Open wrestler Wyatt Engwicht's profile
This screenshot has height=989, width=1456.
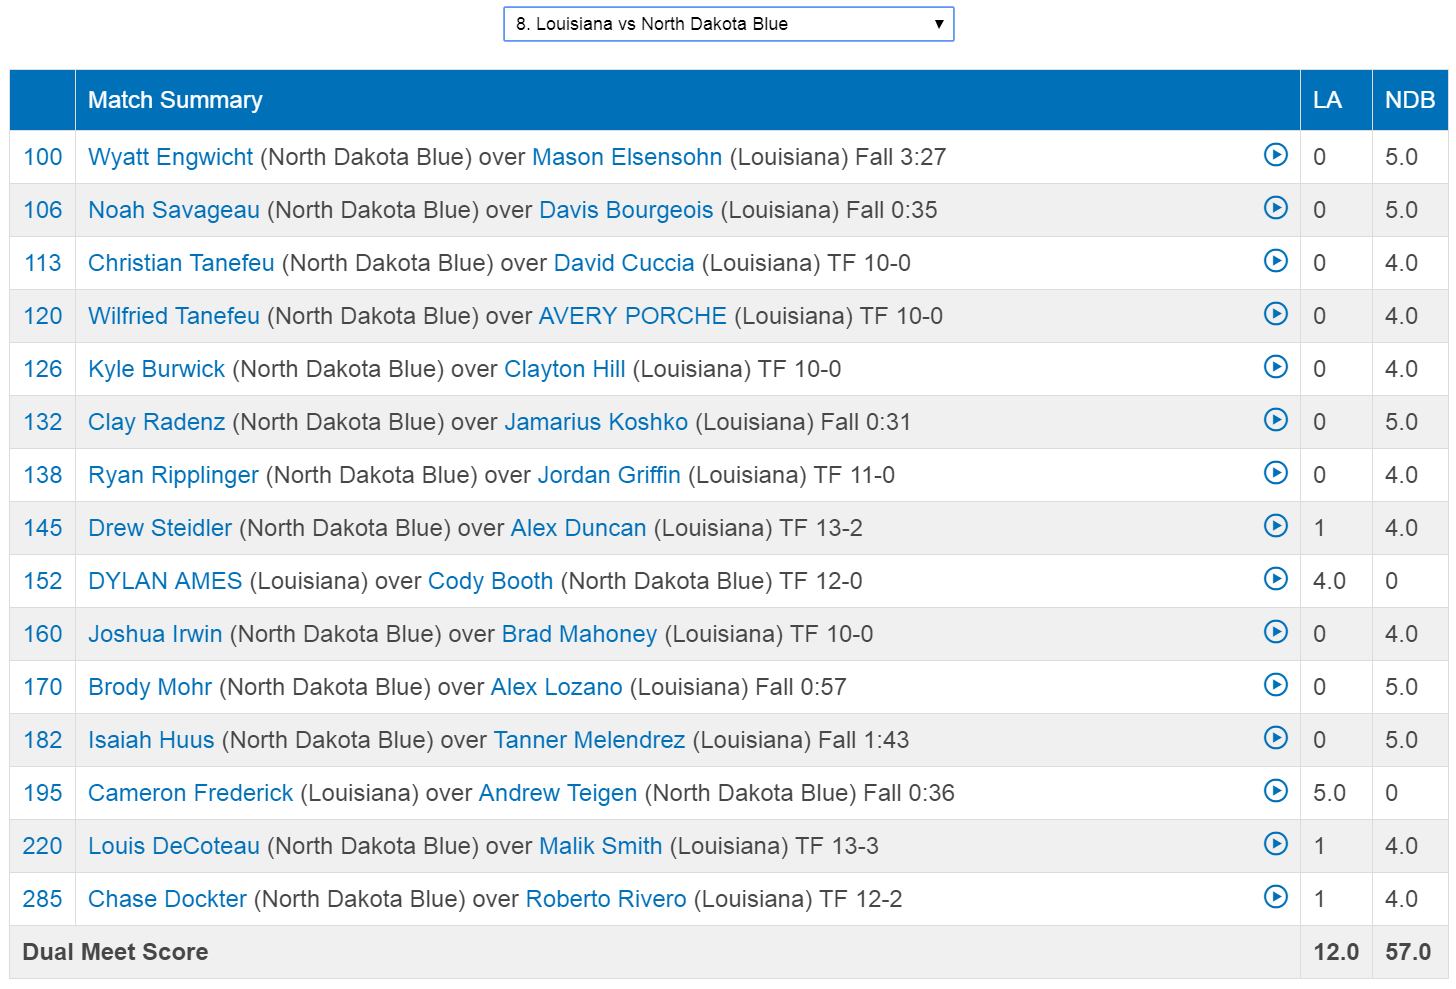(171, 157)
